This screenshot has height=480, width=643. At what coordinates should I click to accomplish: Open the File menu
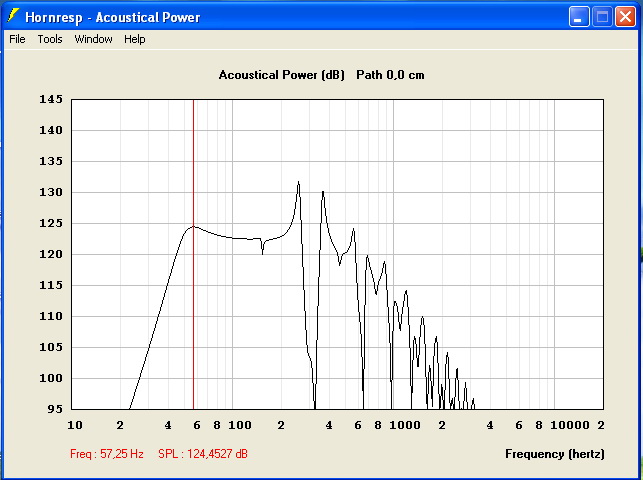[x=17, y=39]
